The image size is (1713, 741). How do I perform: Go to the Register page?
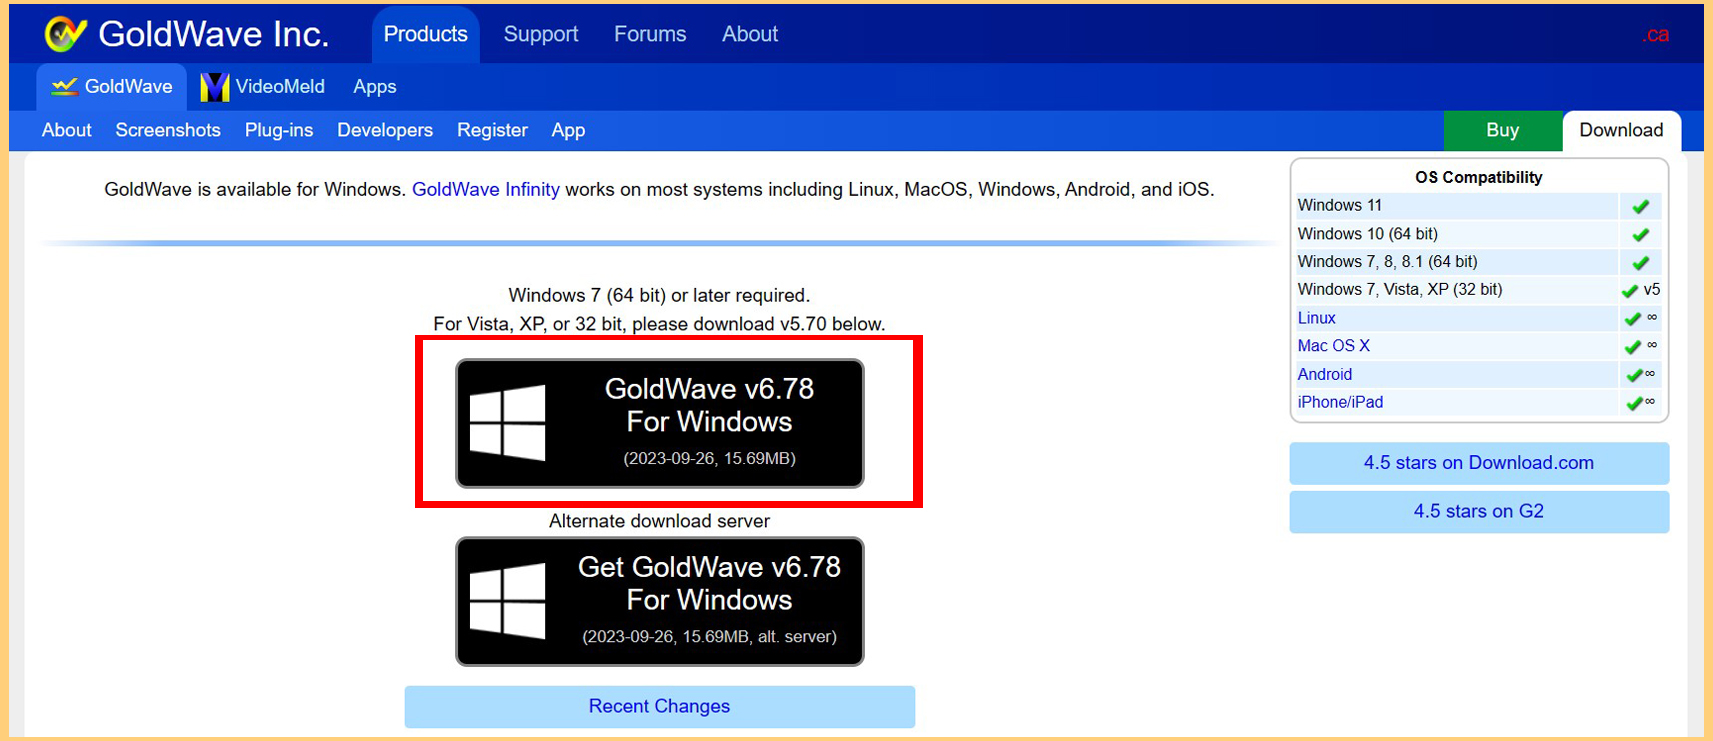point(492,130)
